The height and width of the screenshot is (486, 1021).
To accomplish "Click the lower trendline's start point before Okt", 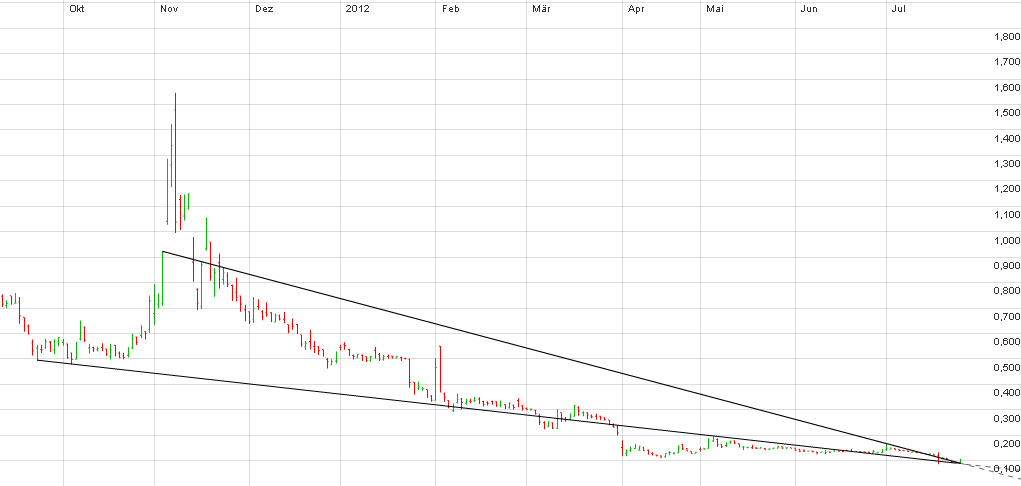I will click(38, 360).
